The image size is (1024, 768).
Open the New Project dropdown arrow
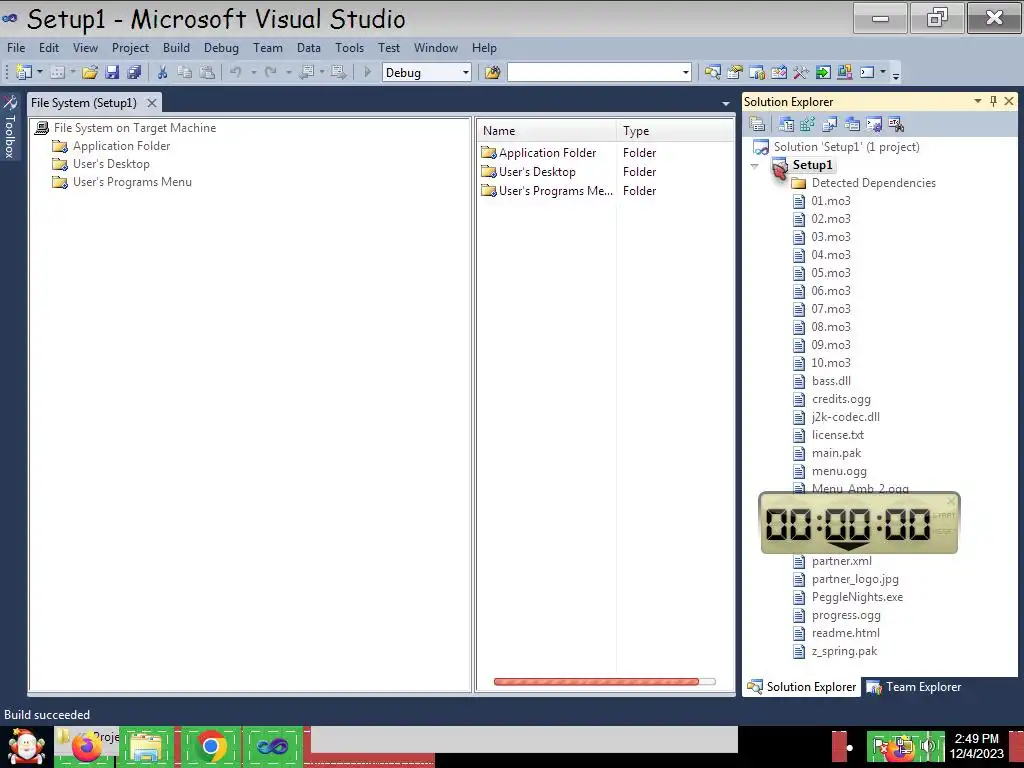click(x=40, y=72)
